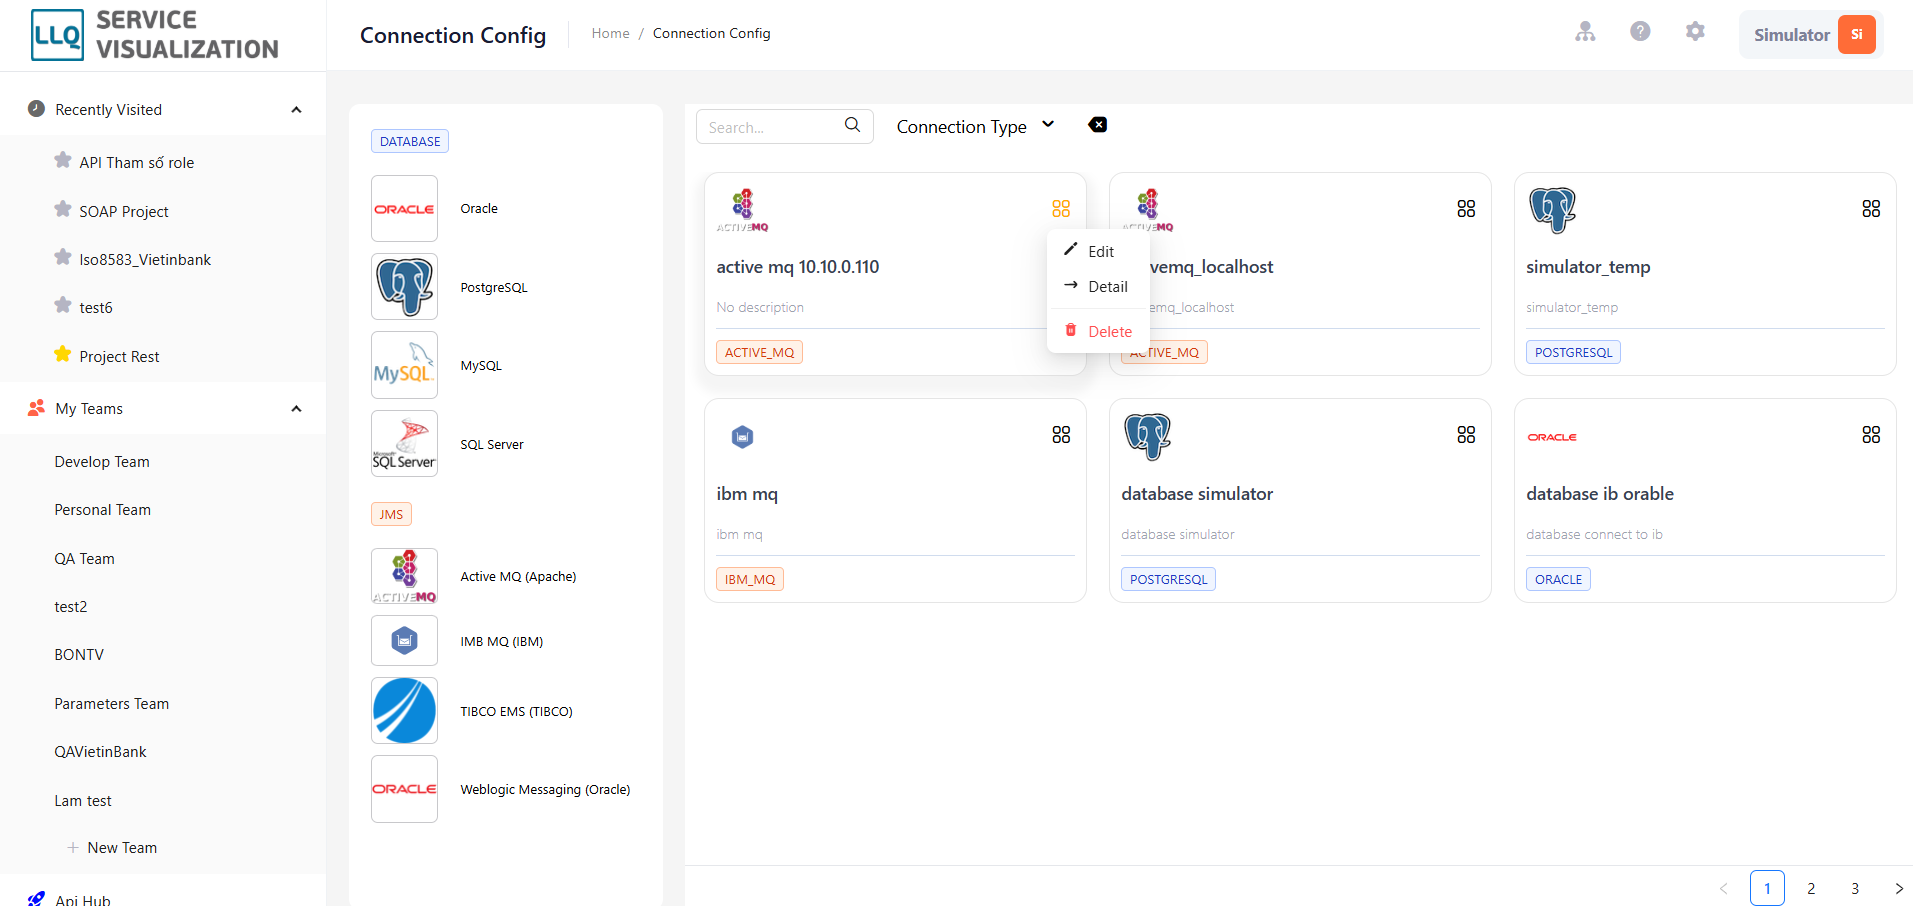Clear filters with the black X icon
The image size is (1913, 906).
click(1098, 125)
